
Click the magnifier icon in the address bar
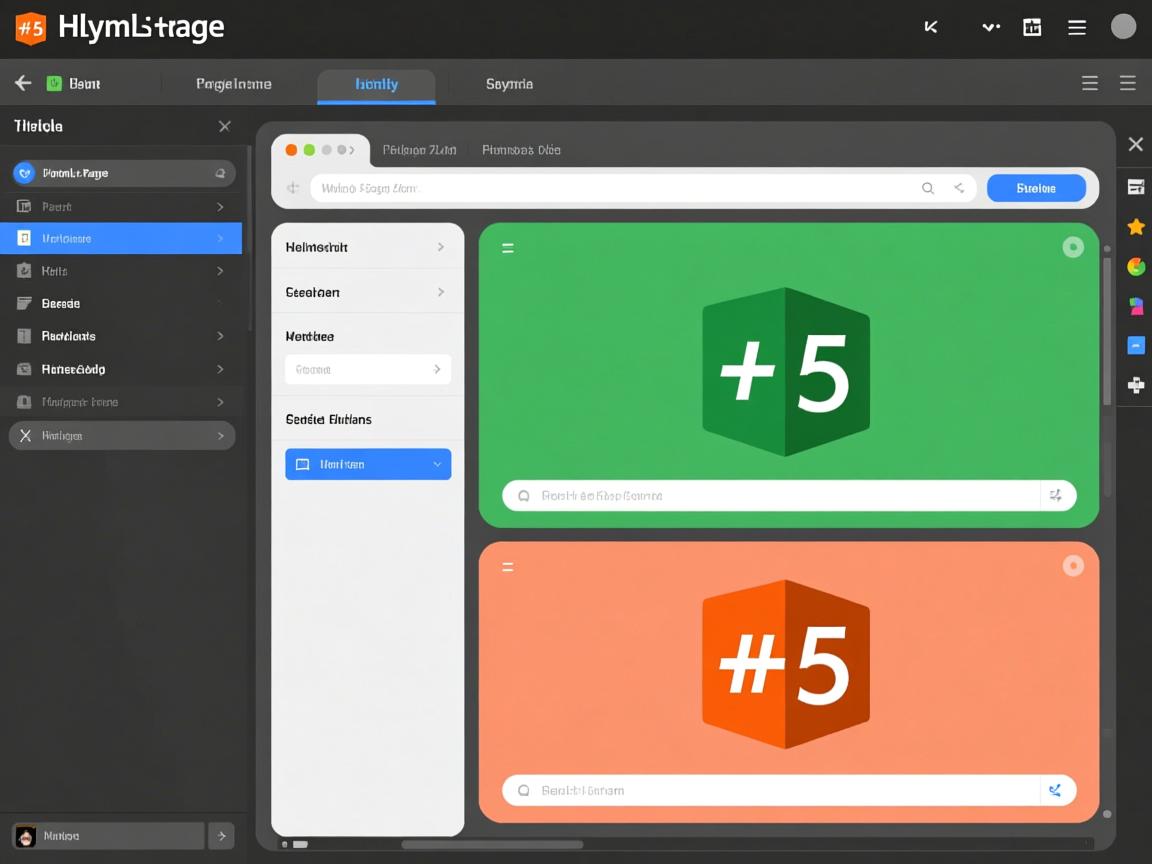(x=928, y=188)
